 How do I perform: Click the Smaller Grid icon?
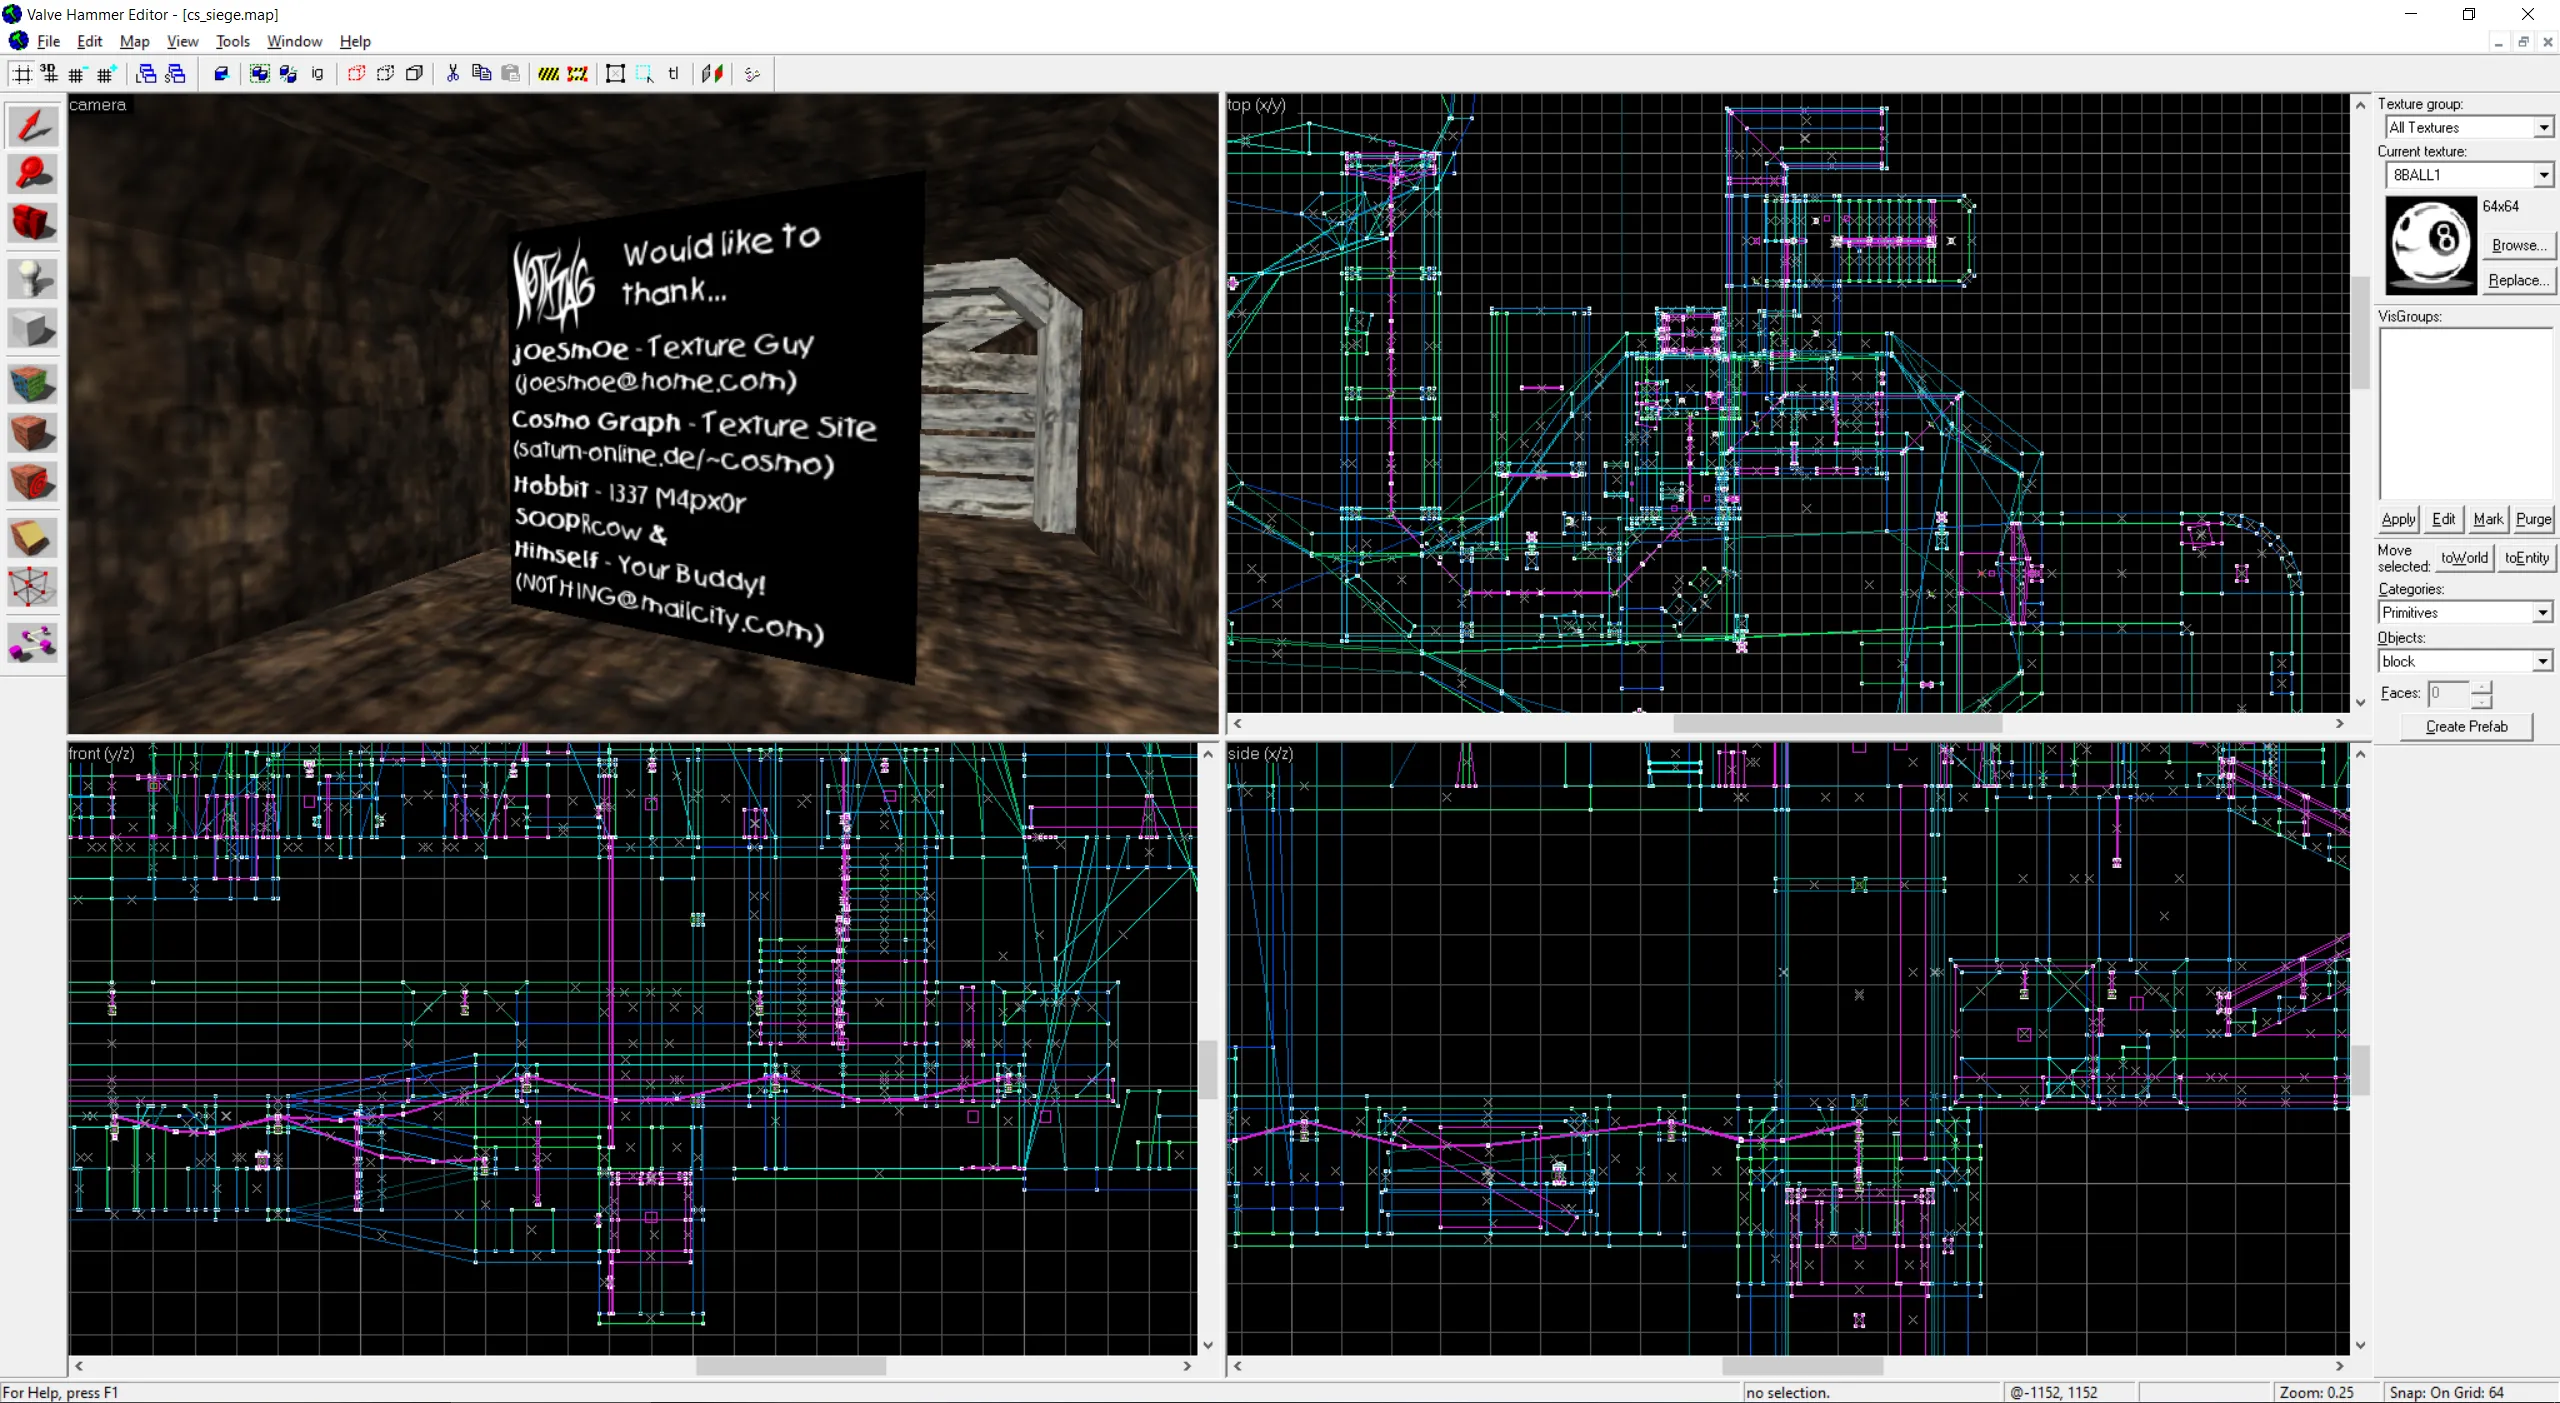tap(77, 73)
